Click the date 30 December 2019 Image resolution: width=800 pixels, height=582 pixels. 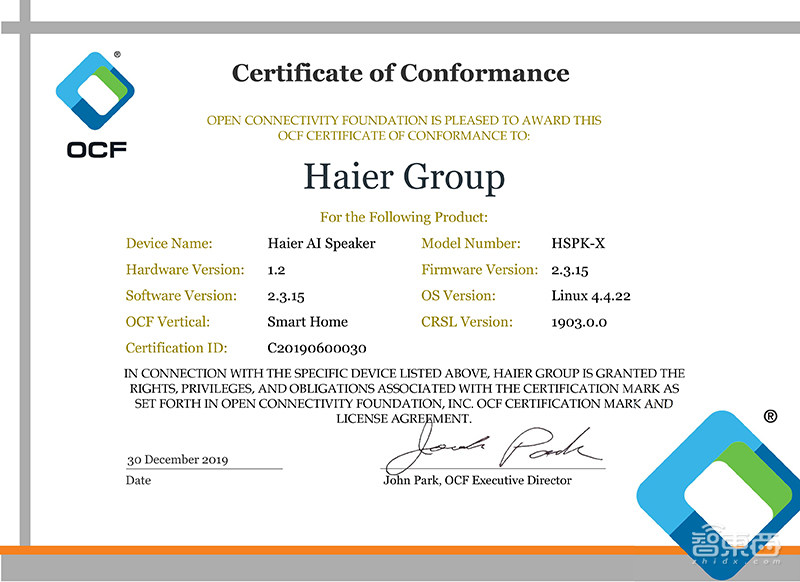click(x=178, y=460)
